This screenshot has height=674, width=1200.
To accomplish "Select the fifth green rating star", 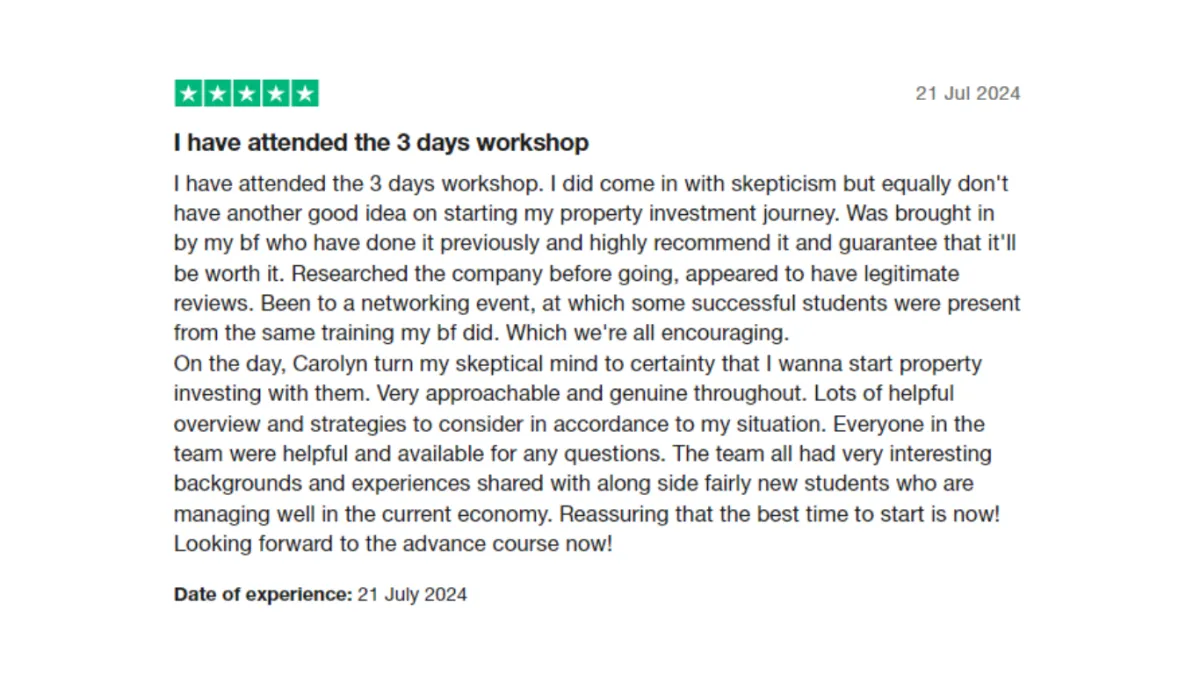I will tap(304, 94).
